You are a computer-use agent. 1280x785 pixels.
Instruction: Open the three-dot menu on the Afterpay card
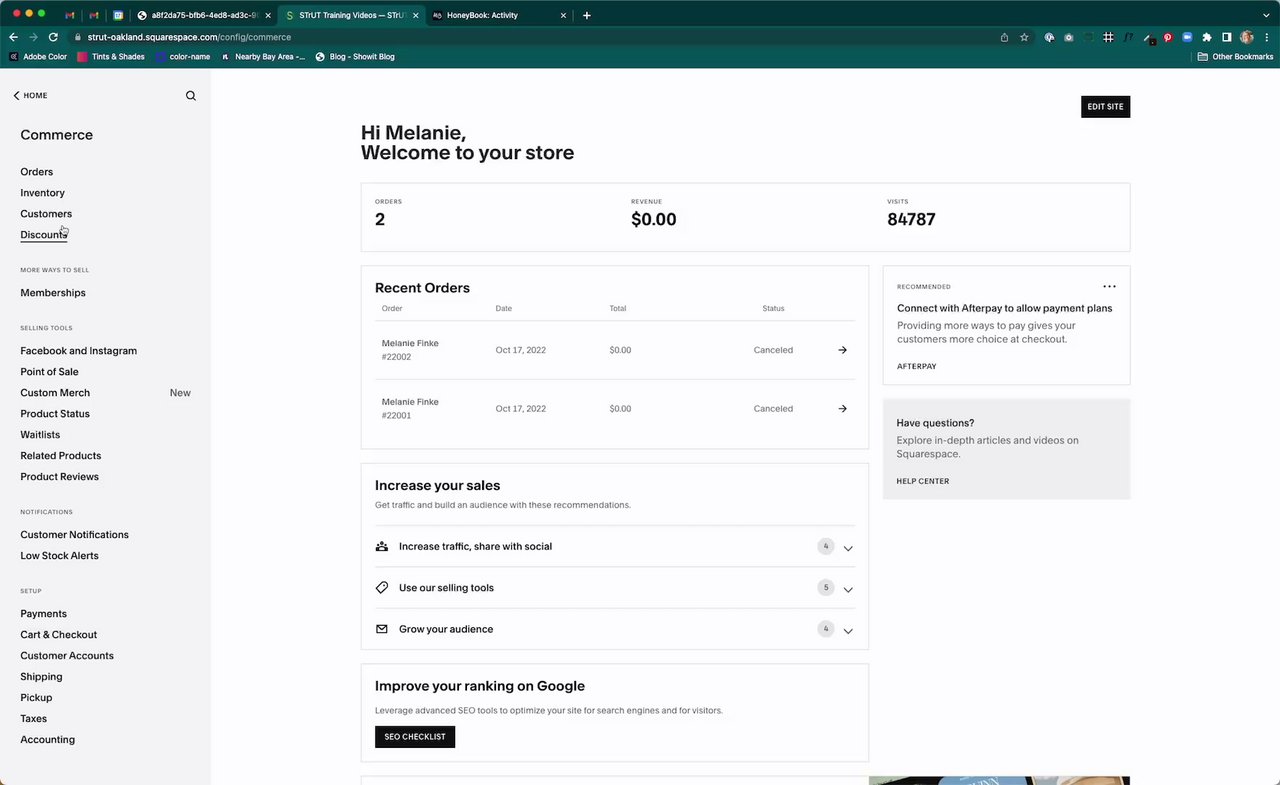[x=1109, y=287]
